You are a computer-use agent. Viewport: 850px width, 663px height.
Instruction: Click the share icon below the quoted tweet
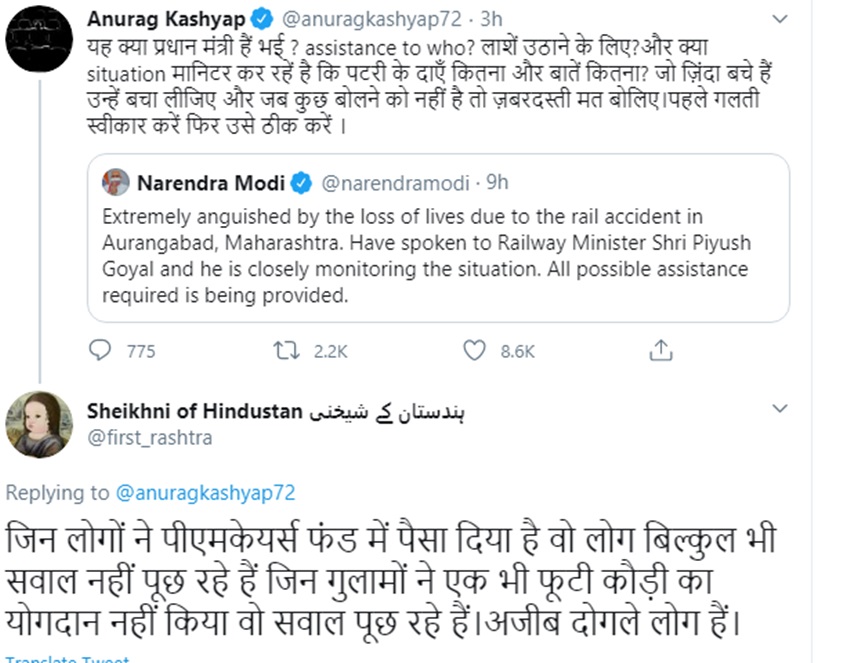point(660,350)
